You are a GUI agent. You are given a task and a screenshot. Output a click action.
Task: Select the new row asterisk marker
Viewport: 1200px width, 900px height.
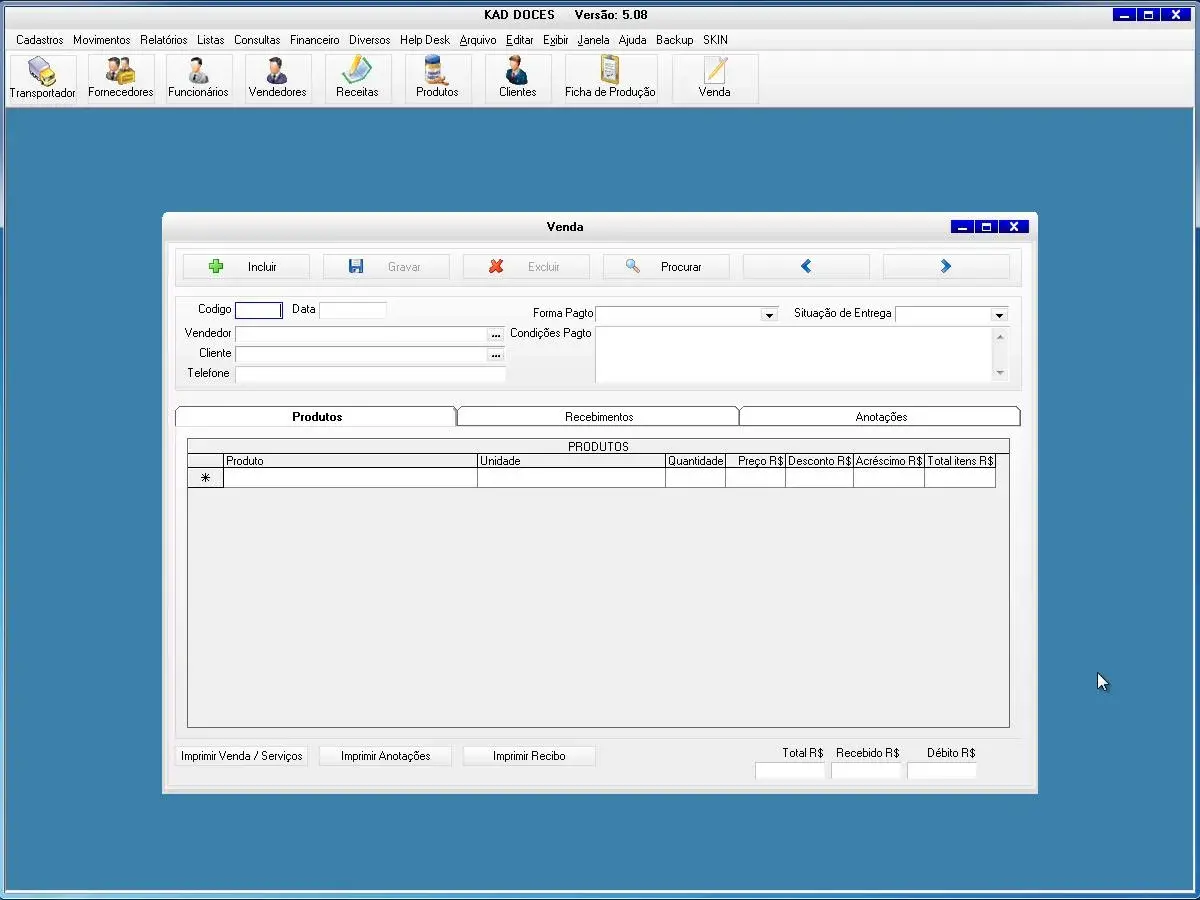[206, 478]
